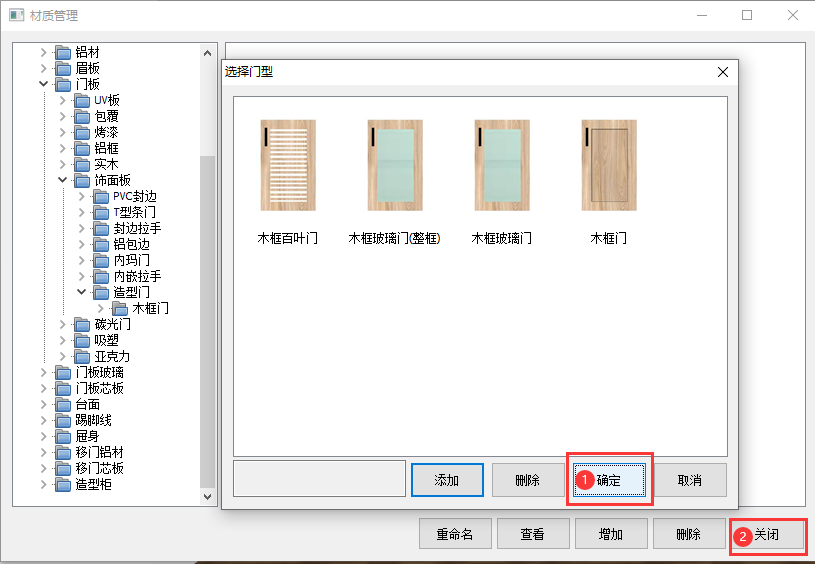
Task: Click the 造型门 folder icon
Action: click(x=101, y=293)
